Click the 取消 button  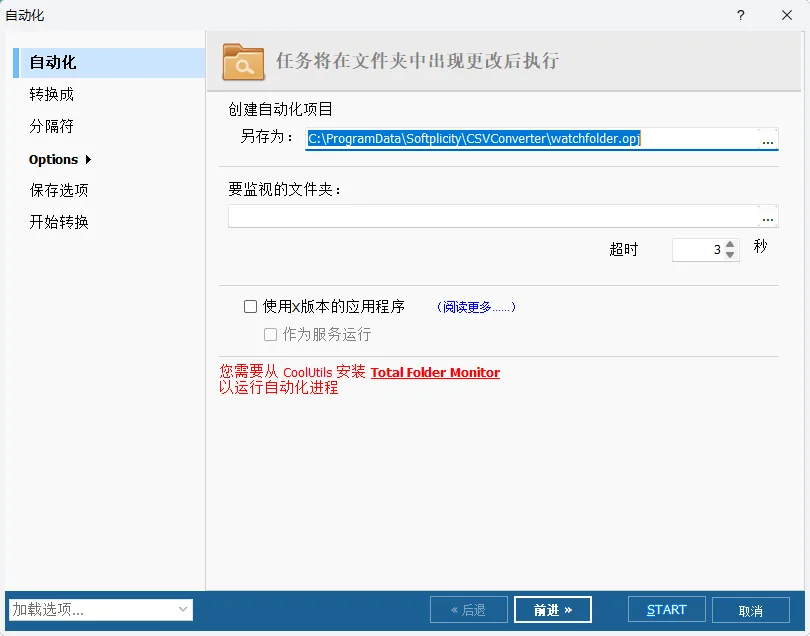point(751,611)
